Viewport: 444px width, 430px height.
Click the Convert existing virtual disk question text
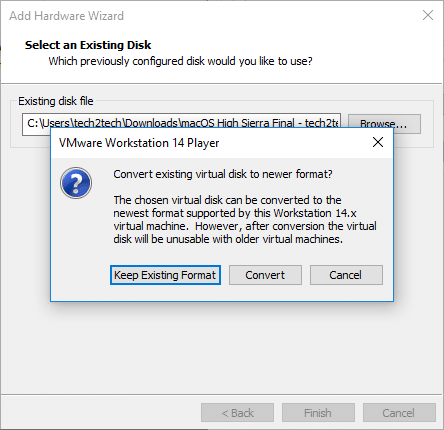tap(223, 174)
